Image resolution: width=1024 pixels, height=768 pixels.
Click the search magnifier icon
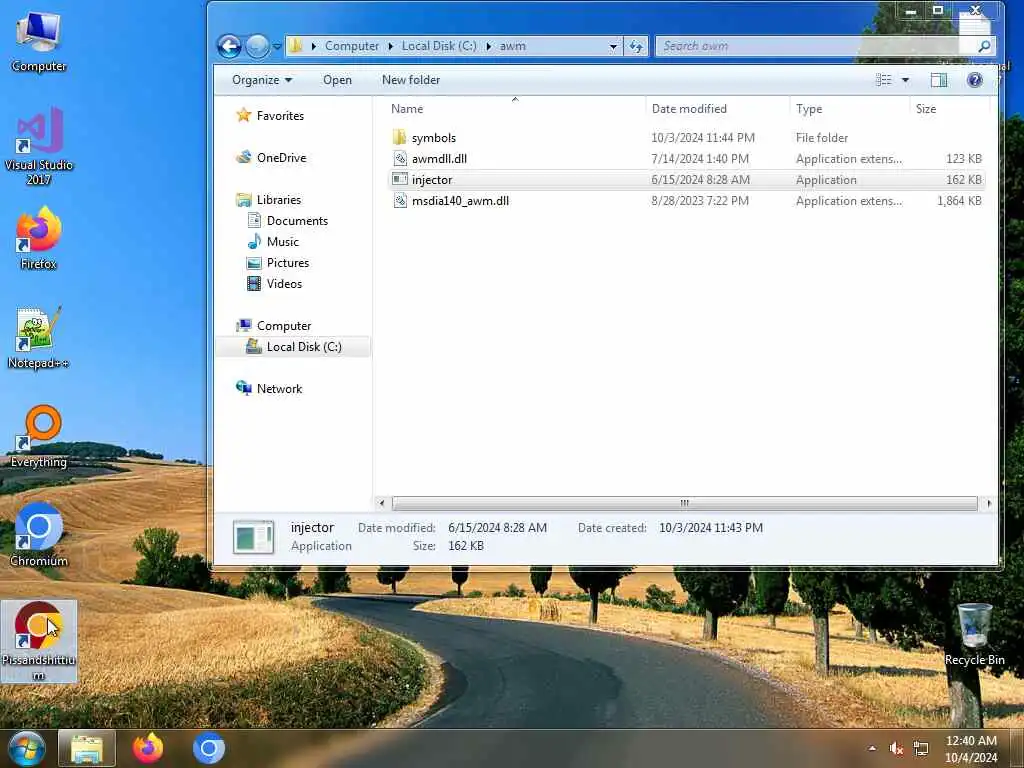[x=984, y=46]
